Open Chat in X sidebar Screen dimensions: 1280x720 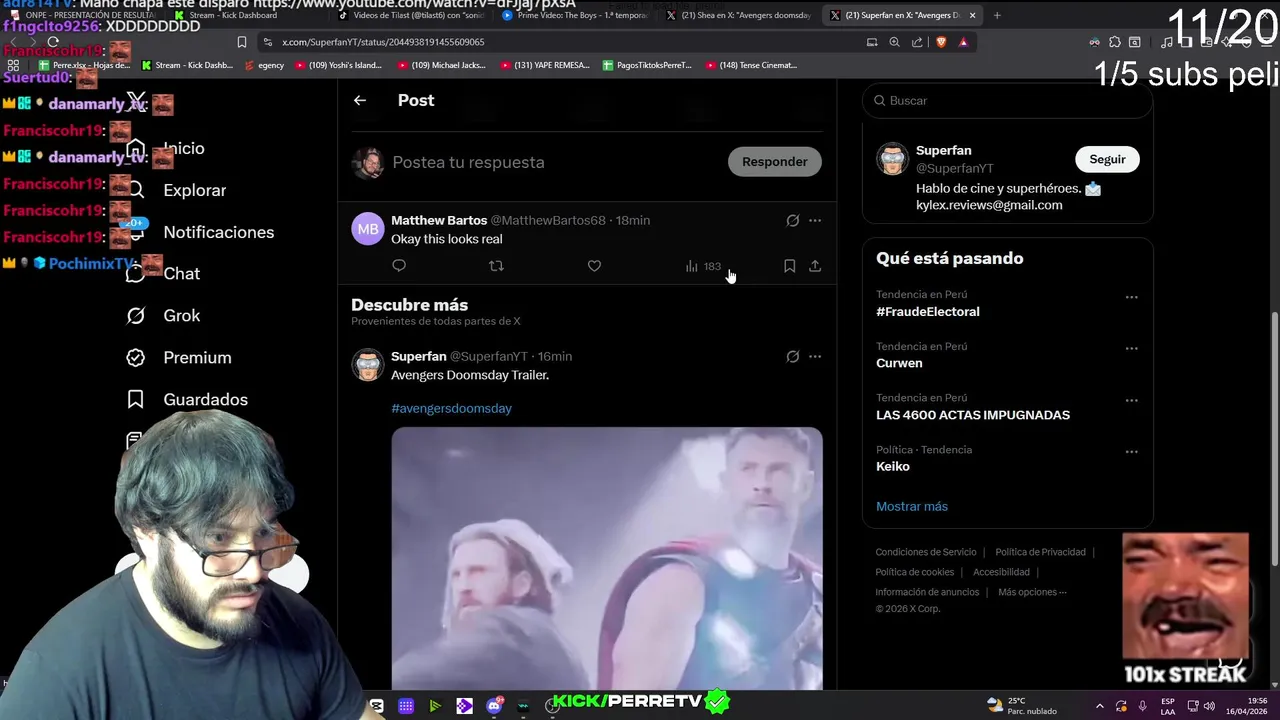[163, 273]
